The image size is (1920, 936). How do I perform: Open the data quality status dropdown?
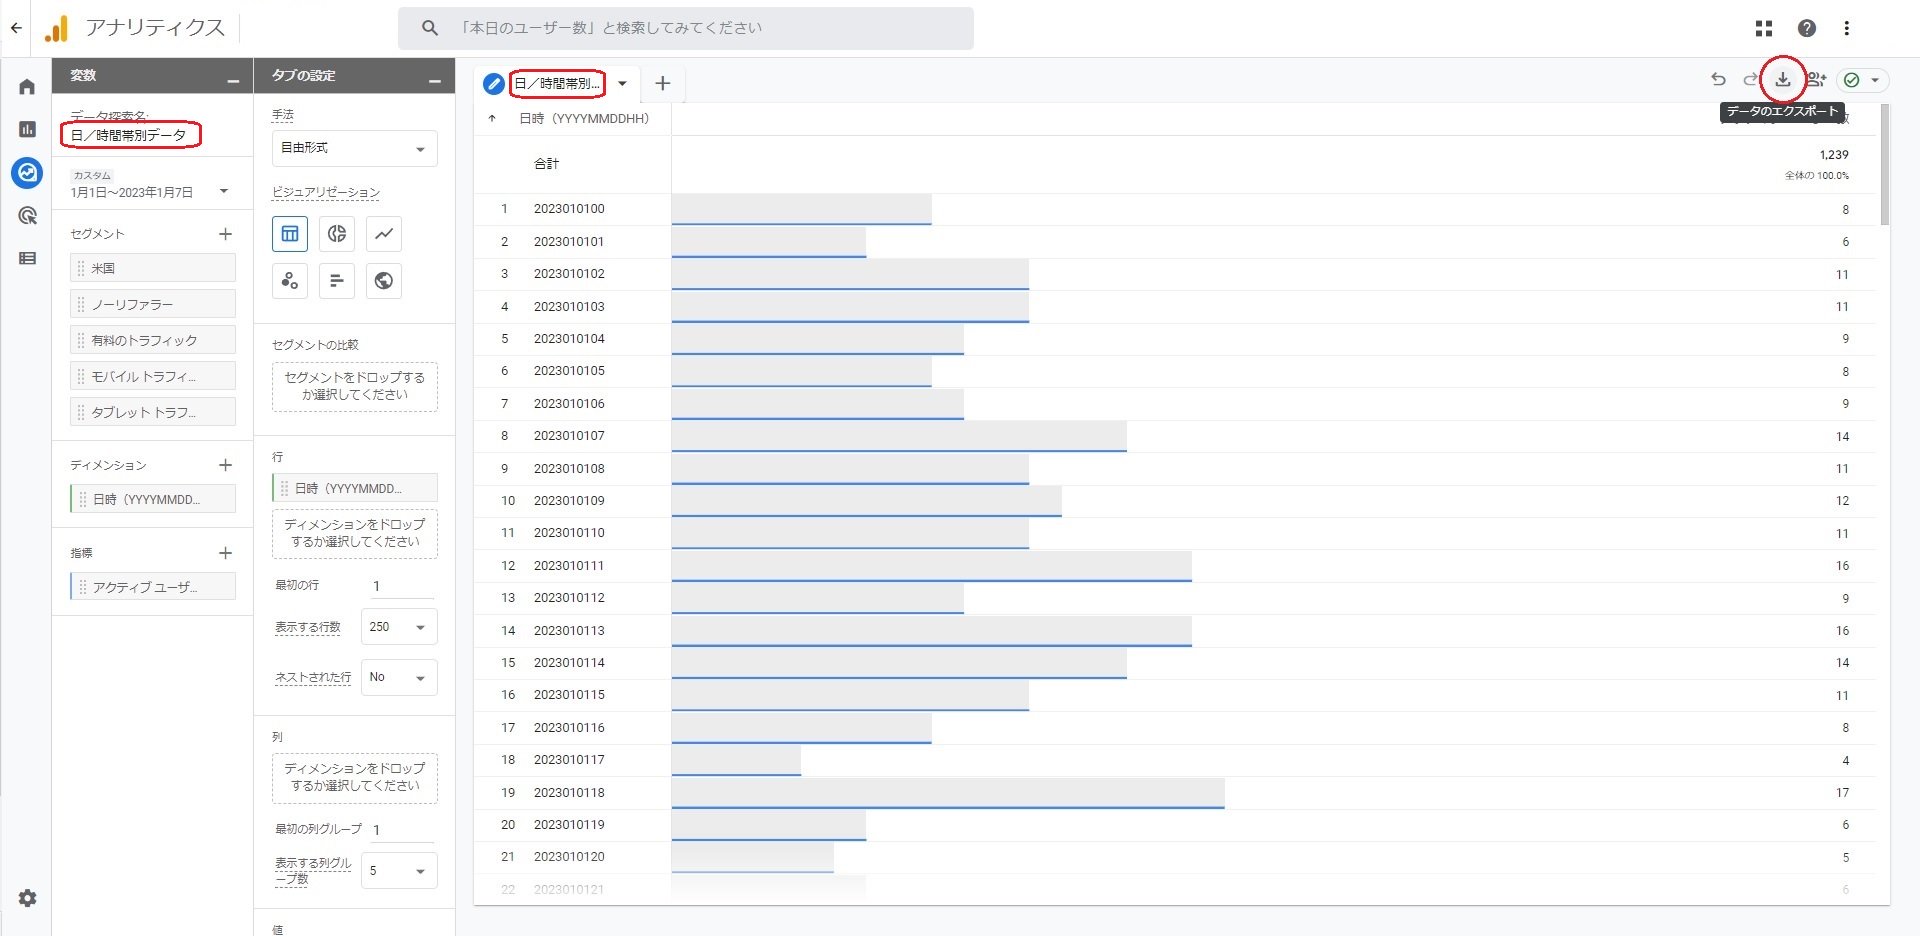[x=1863, y=80]
